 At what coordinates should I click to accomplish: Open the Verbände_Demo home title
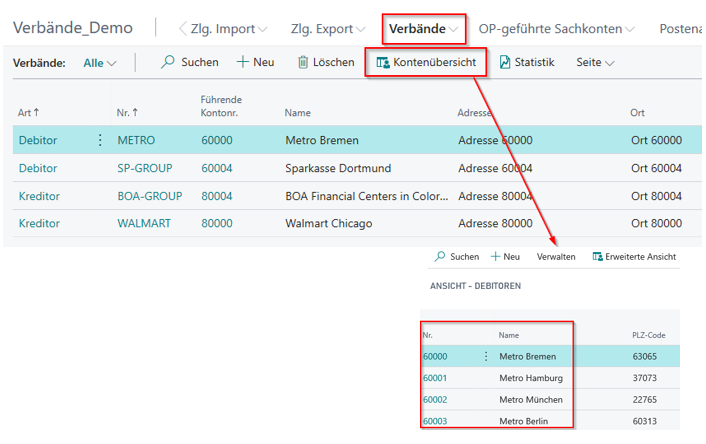coord(72,28)
